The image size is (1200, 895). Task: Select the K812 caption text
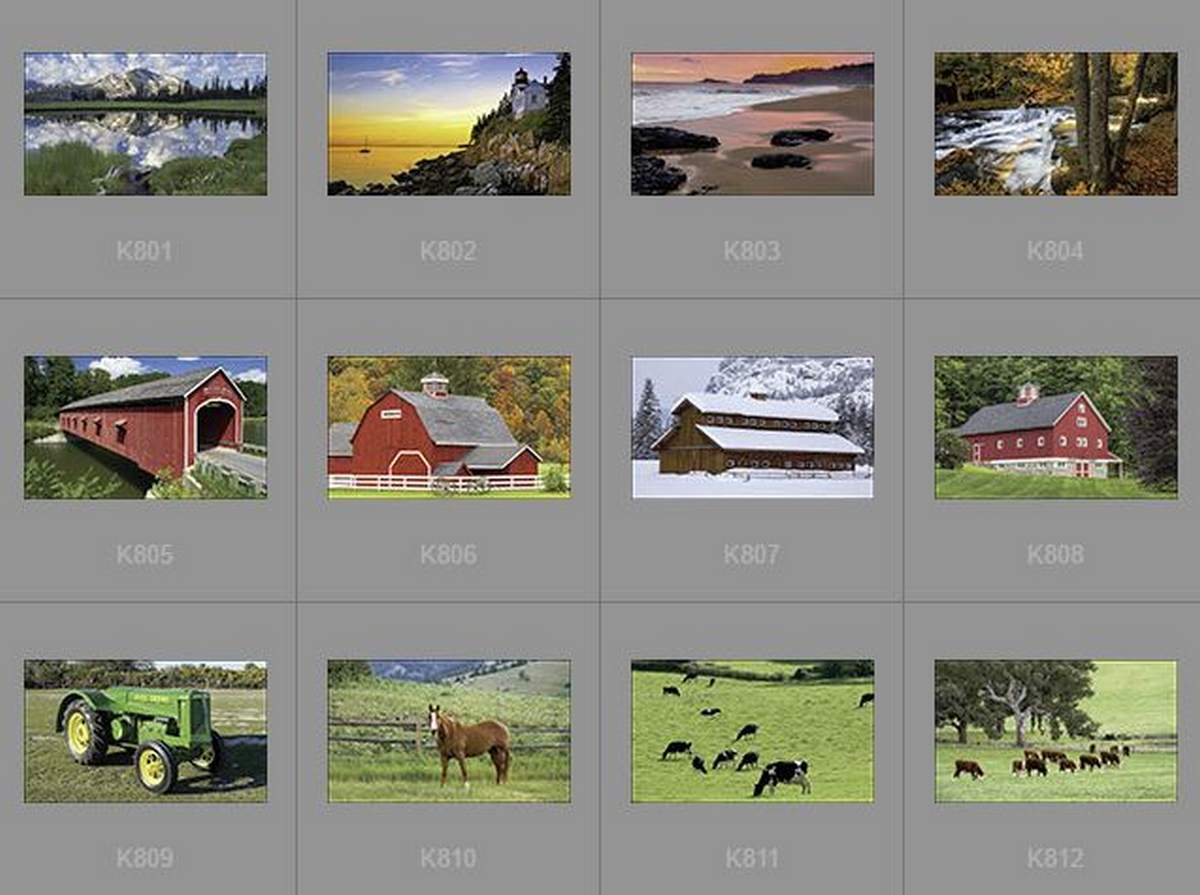pyautogui.click(x=1055, y=858)
